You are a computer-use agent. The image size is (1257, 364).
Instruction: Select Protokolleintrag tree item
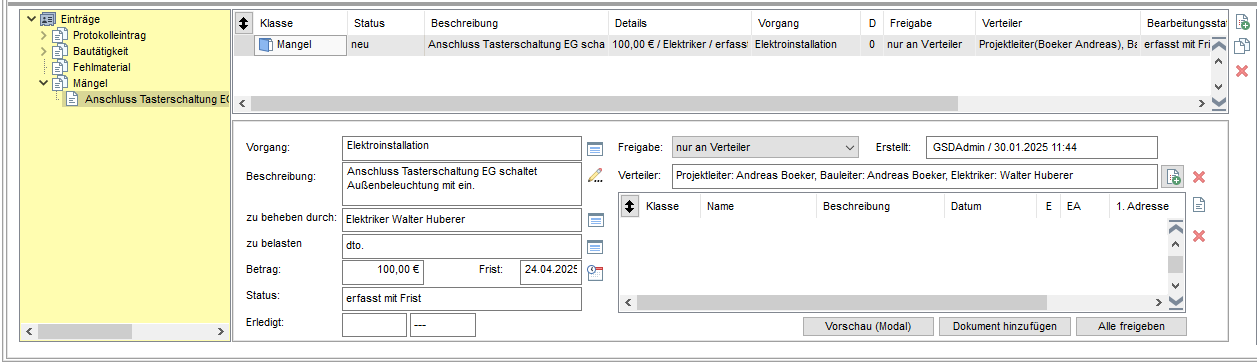pos(109,35)
